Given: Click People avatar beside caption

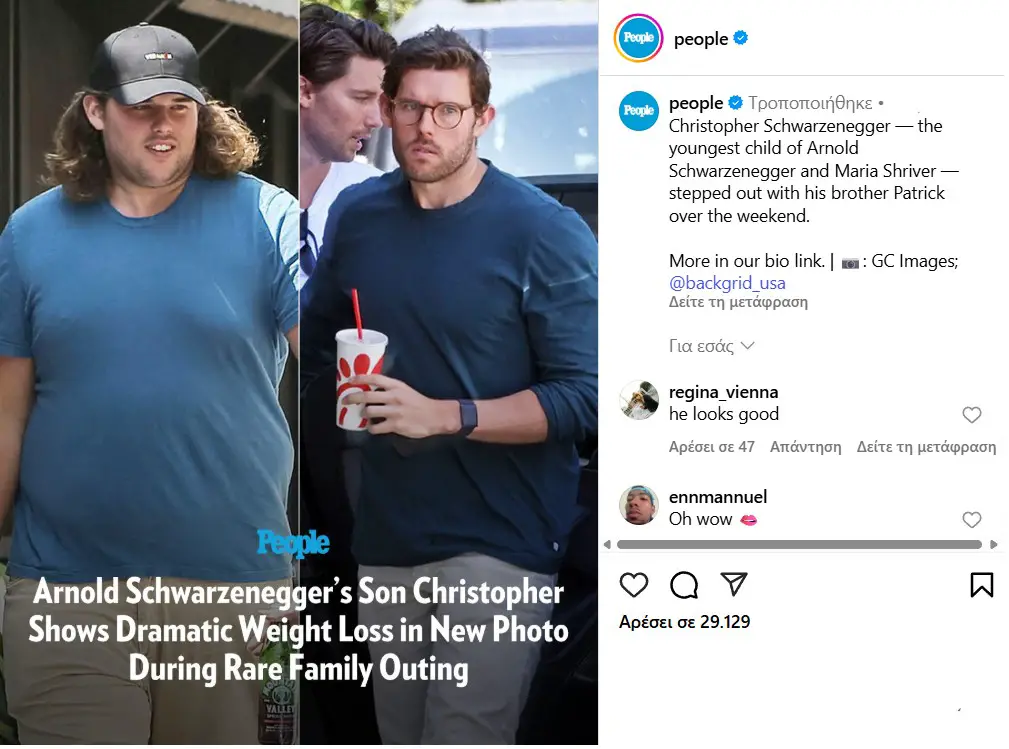Looking at the screenshot, I should (638, 111).
